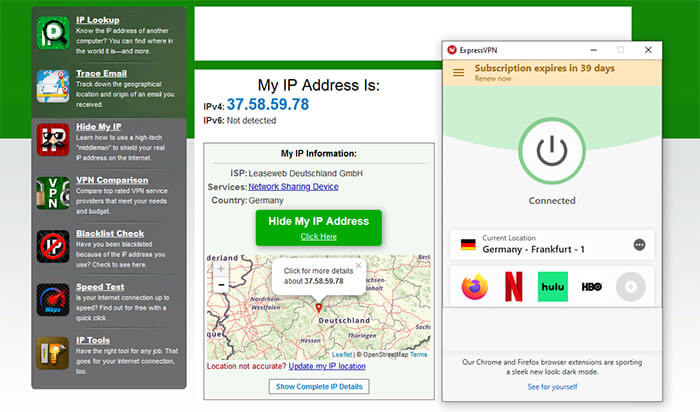Click Update my IP location link
Viewport: 700px width, 412px height.
point(327,366)
